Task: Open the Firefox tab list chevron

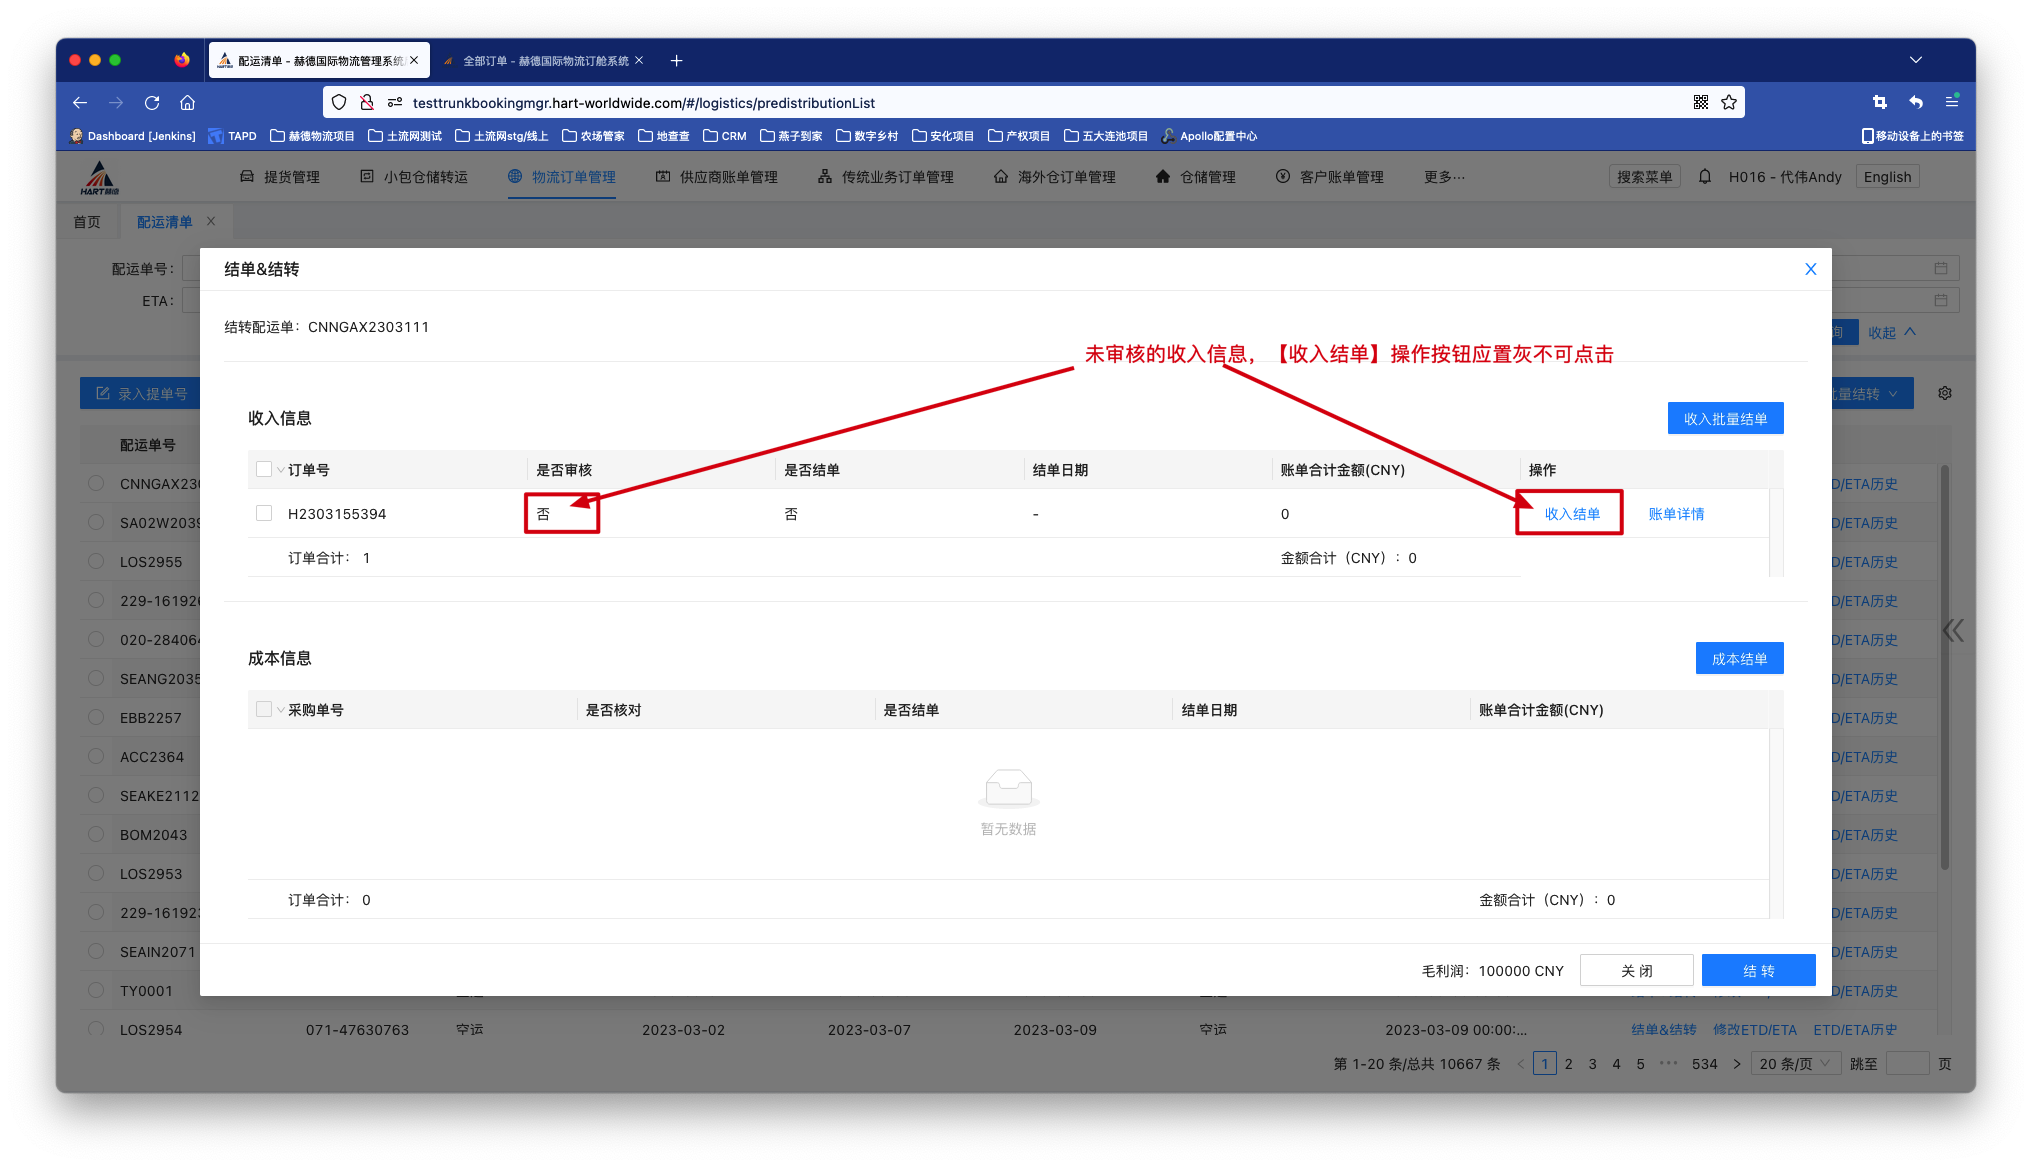Action: [1916, 60]
